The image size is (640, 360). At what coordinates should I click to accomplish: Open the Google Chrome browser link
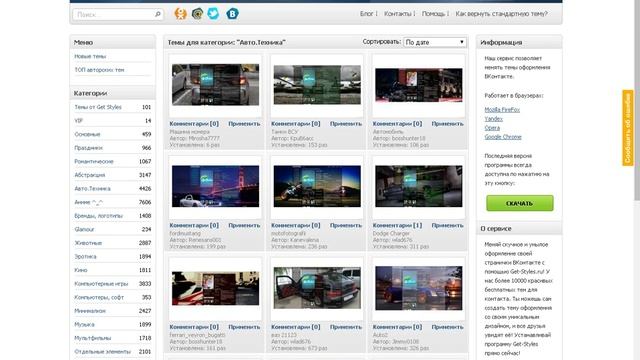click(503, 137)
